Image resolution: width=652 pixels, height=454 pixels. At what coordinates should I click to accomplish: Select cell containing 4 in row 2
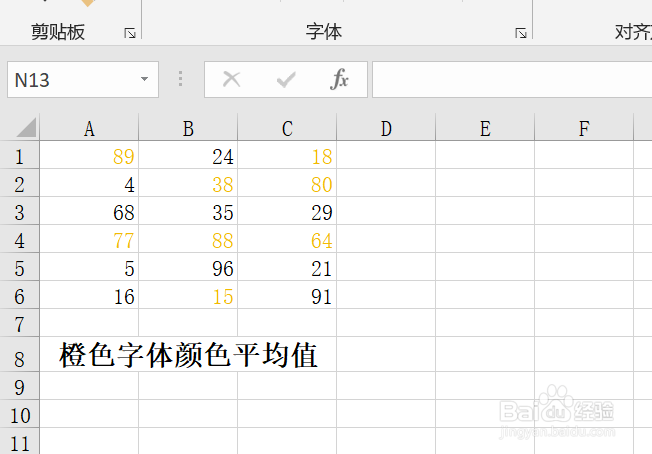click(x=89, y=183)
